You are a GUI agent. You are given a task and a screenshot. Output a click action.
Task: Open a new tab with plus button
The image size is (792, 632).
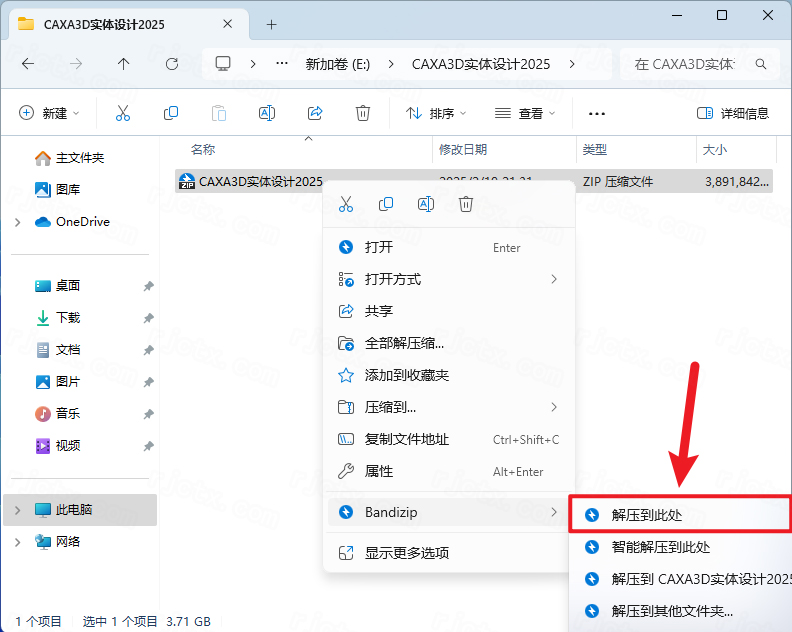[271, 24]
